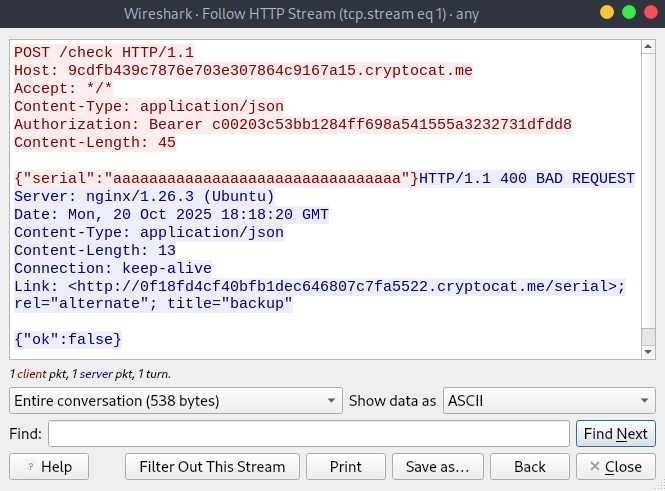Click the 'POST /check HTTP/1.1' line
The height and width of the screenshot is (491, 665).
104,53
